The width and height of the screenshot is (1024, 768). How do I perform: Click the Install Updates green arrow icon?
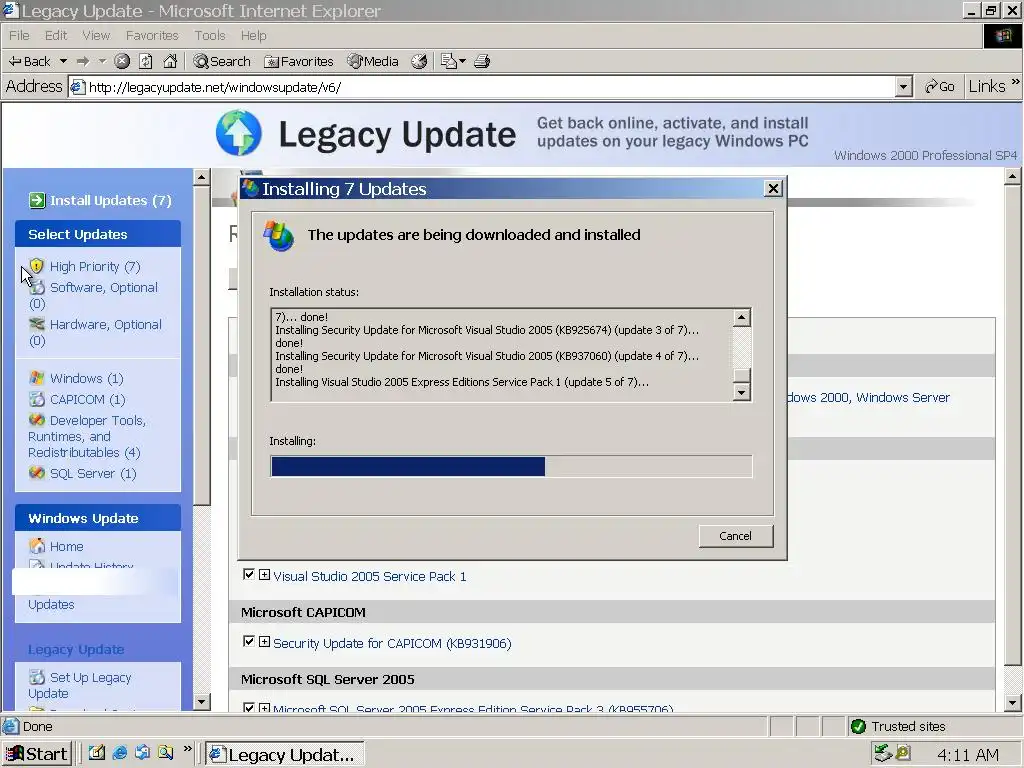(x=37, y=200)
